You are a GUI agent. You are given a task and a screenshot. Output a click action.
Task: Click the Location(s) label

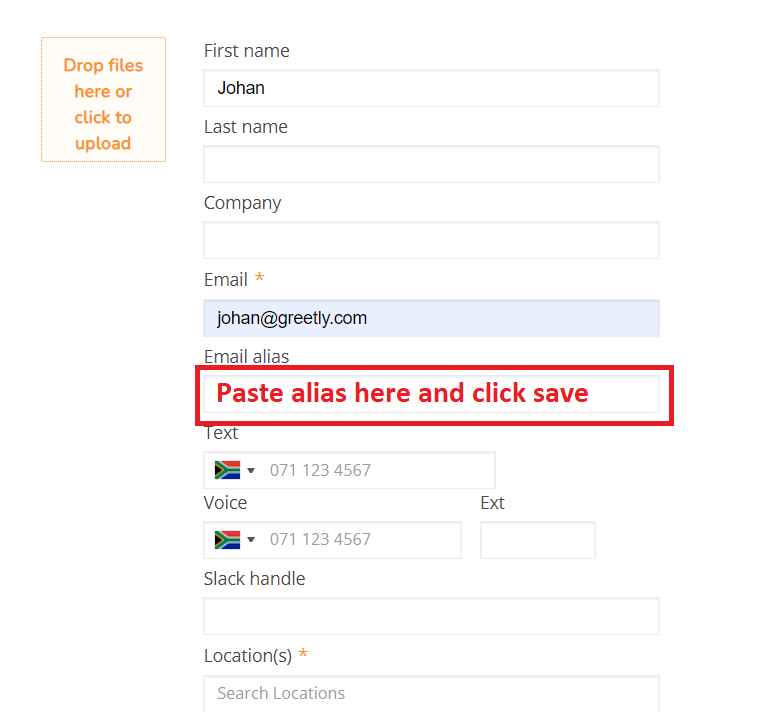tap(248, 656)
